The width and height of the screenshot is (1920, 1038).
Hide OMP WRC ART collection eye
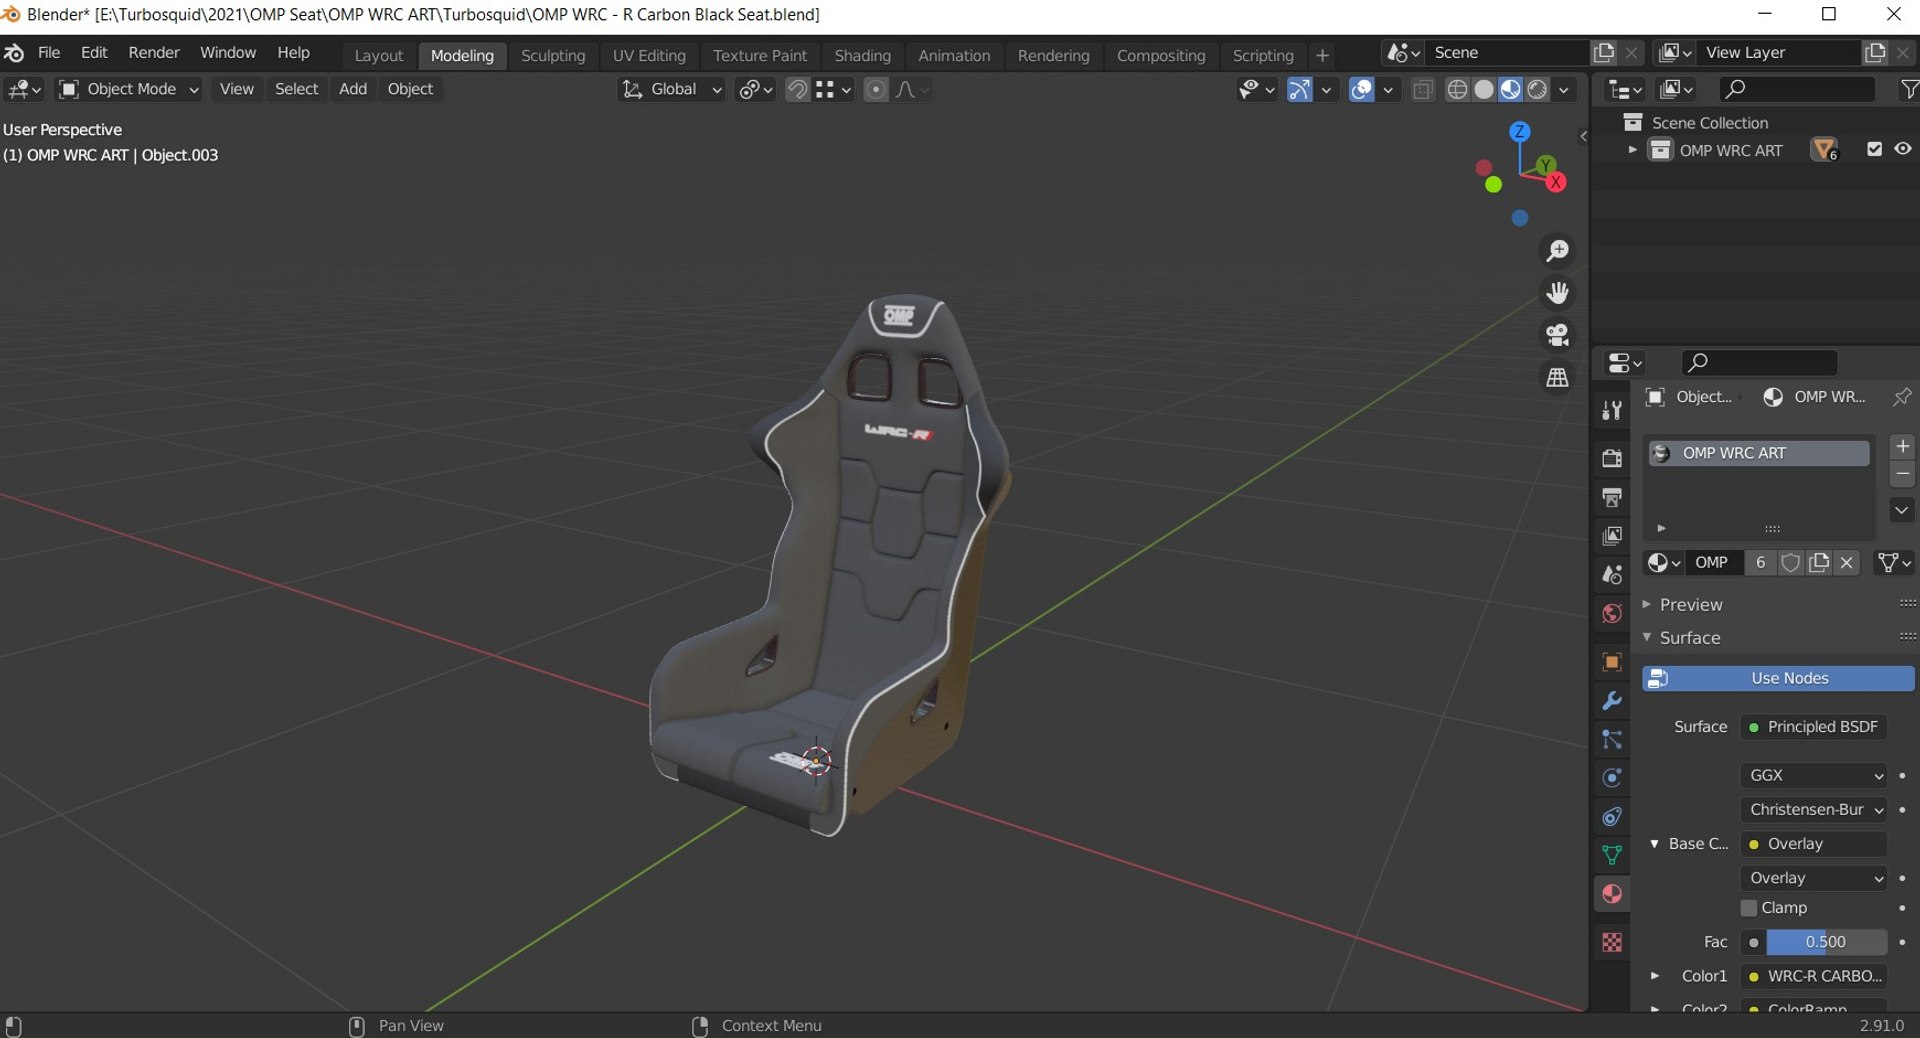[x=1903, y=149]
